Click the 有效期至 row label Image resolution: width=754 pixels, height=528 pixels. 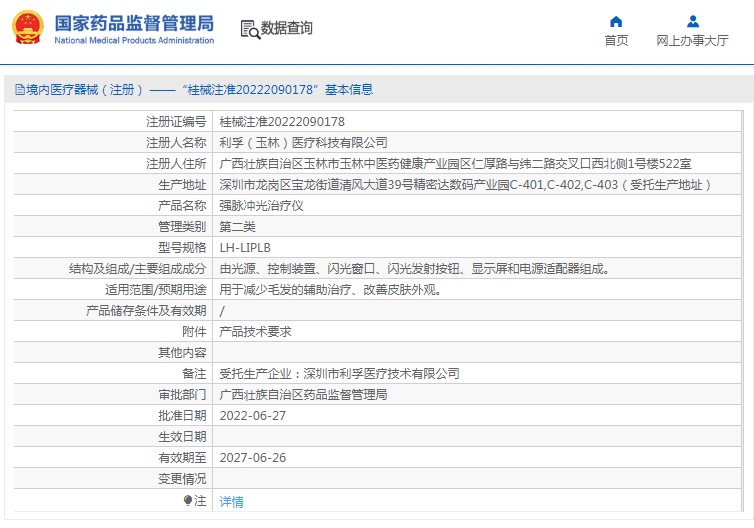click(182, 458)
